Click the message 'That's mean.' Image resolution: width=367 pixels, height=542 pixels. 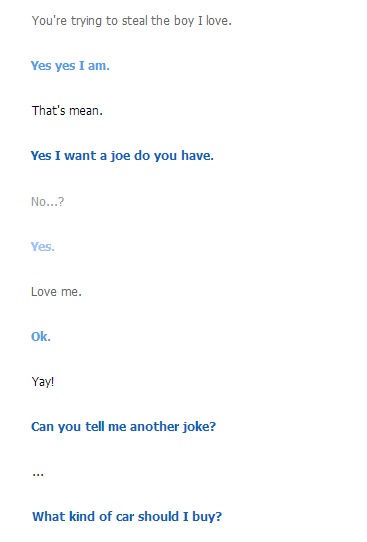coord(67,111)
